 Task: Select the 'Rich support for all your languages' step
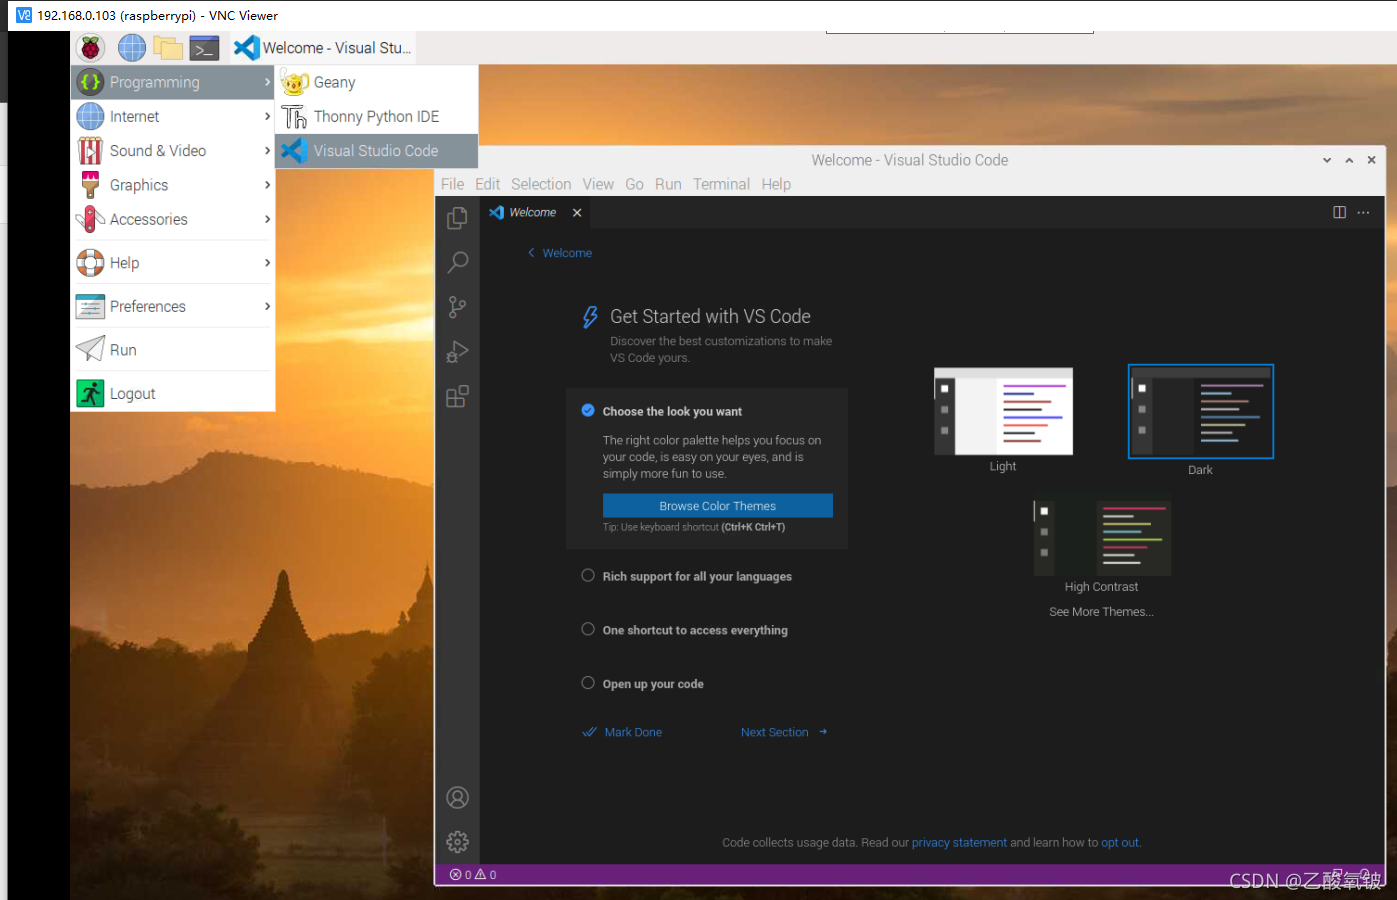click(697, 576)
